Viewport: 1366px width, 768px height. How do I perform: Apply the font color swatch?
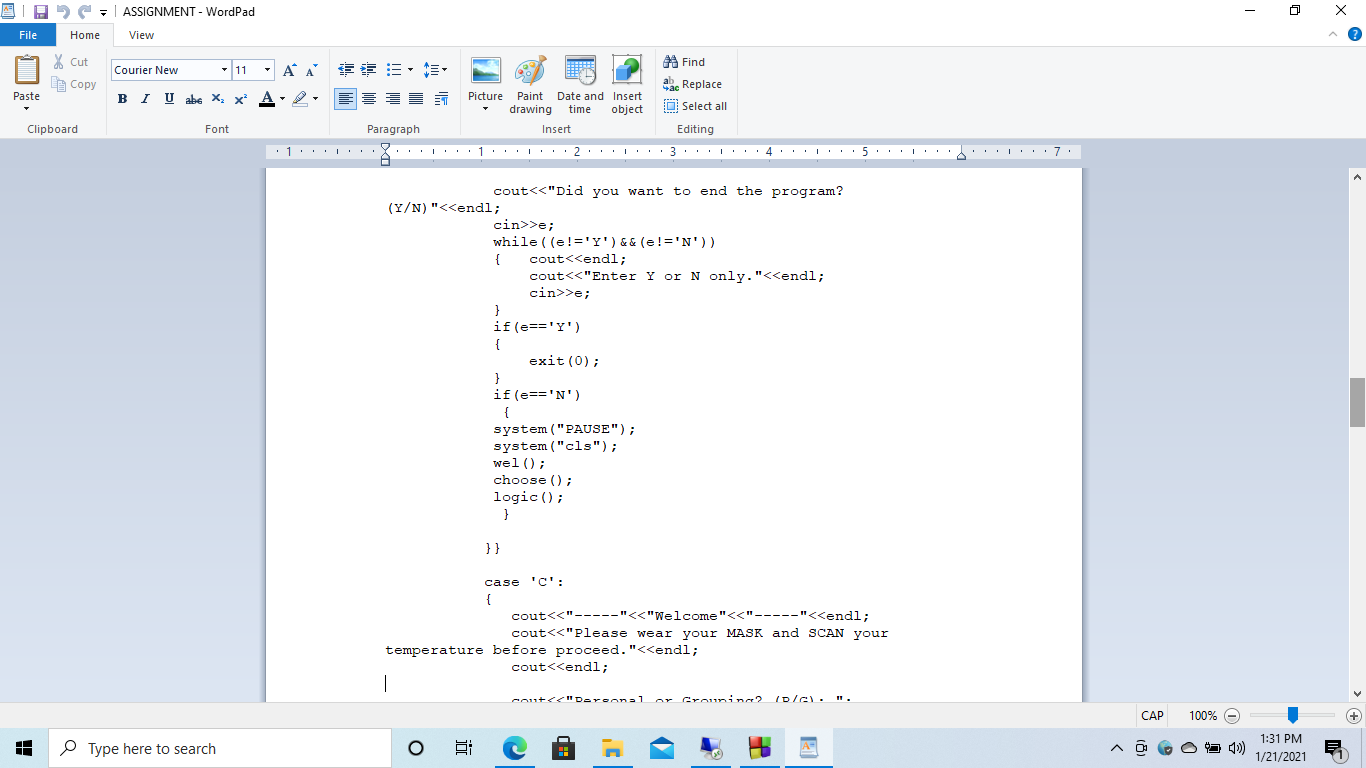[267, 99]
